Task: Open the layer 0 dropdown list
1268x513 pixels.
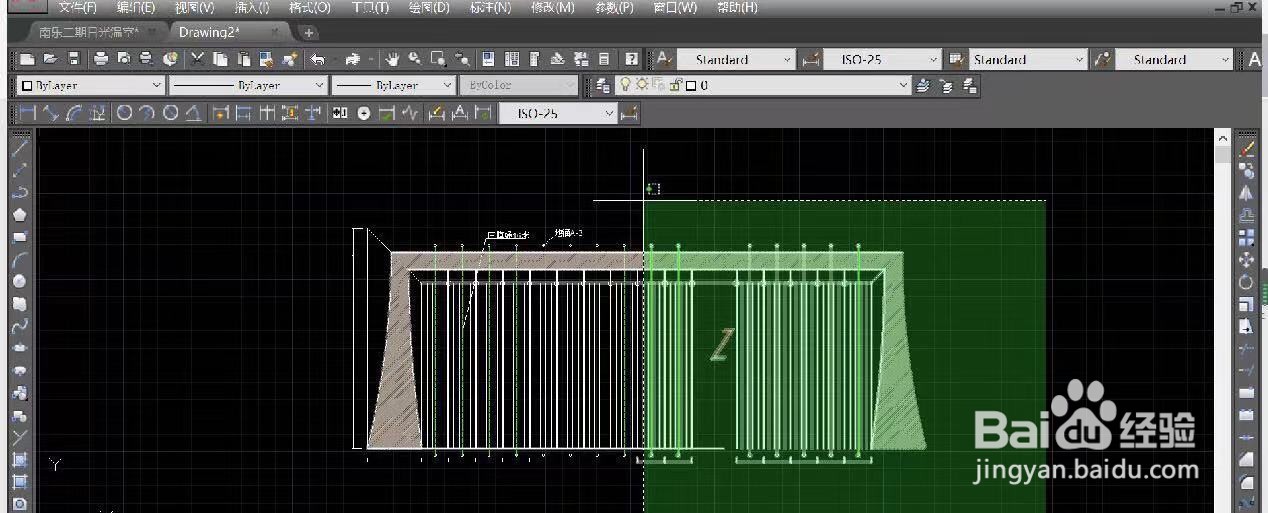Action: click(x=764, y=86)
